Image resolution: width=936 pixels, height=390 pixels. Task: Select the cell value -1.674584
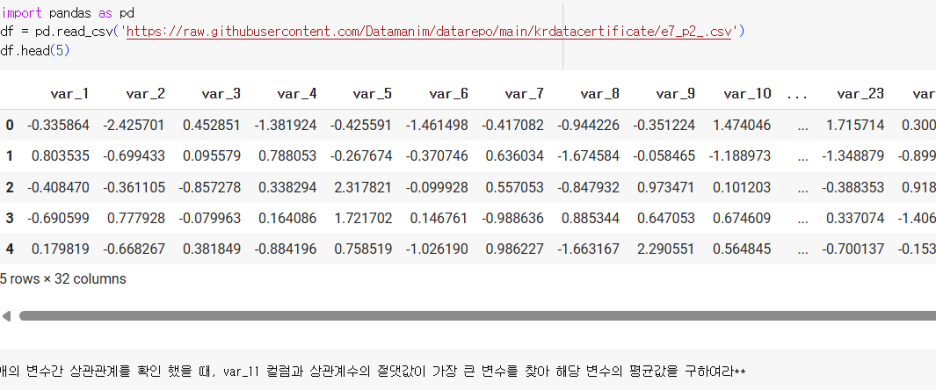pos(589,156)
